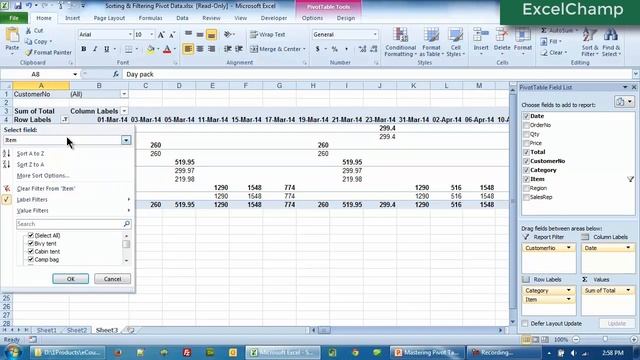Click the OK button
Image resolution: width=640 pixels, height=360 pixels.
click(70, 279)
